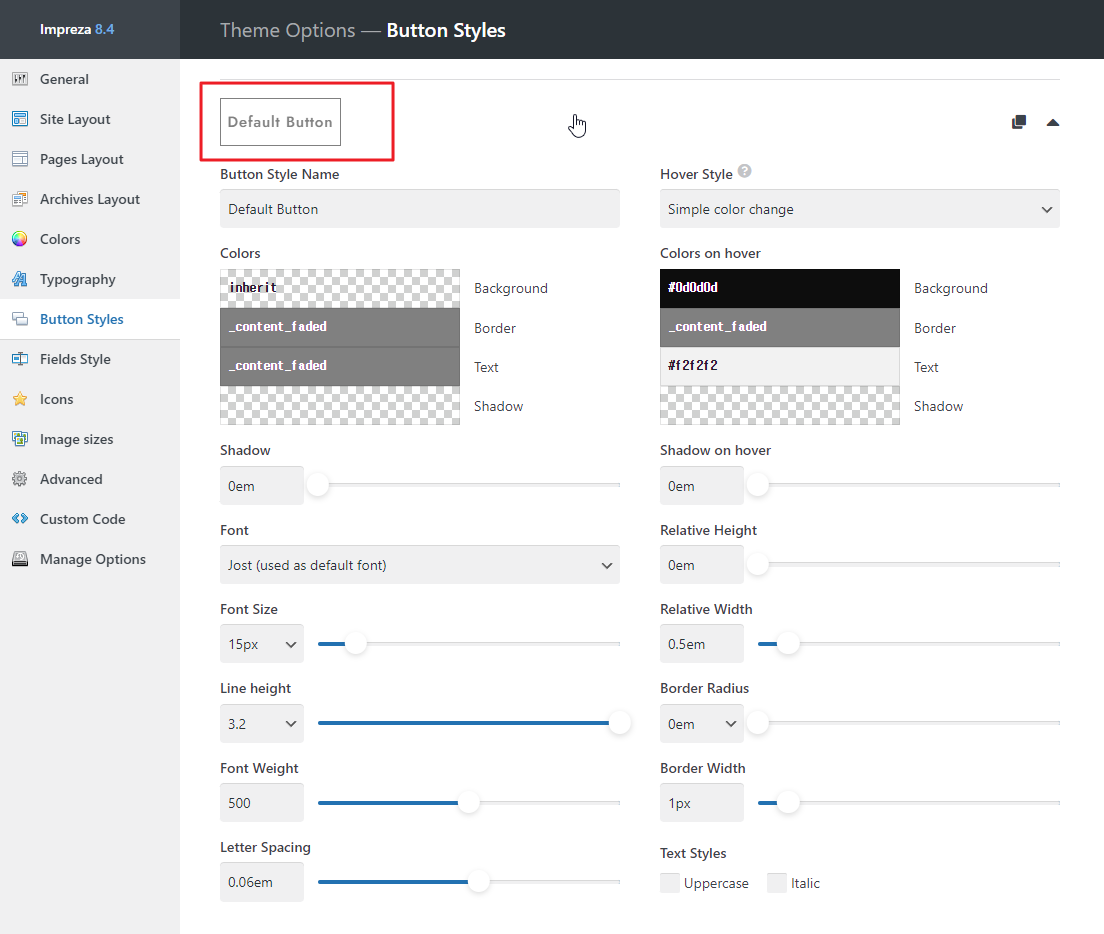Collapse the Default Button style section

click(1053, 122)
